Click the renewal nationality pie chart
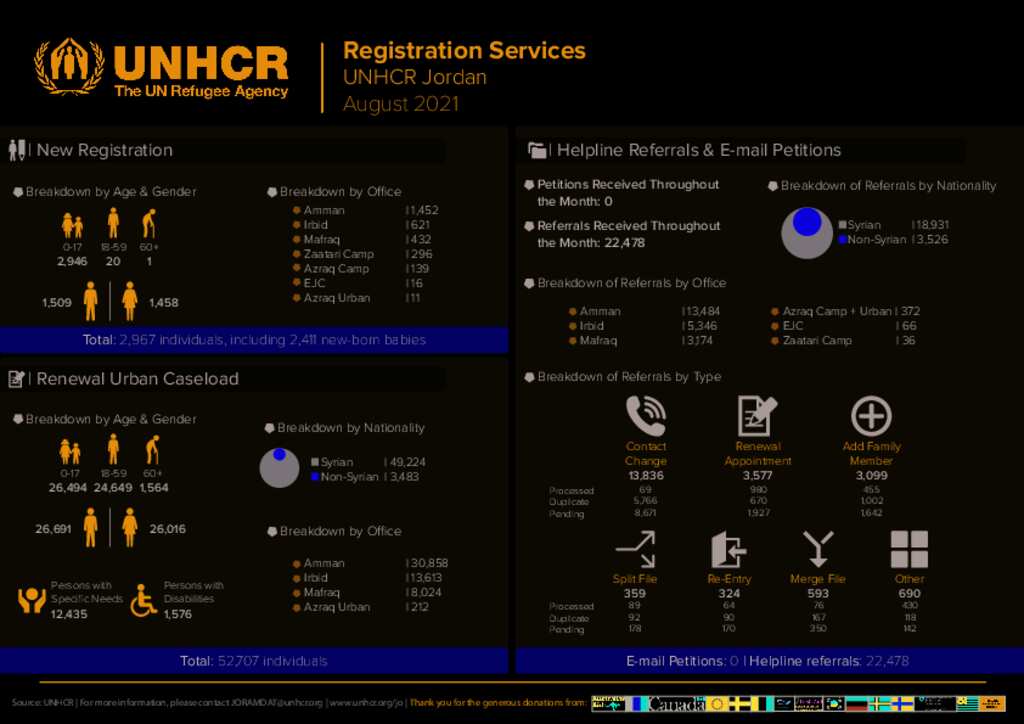 click(x=280, y=467)
